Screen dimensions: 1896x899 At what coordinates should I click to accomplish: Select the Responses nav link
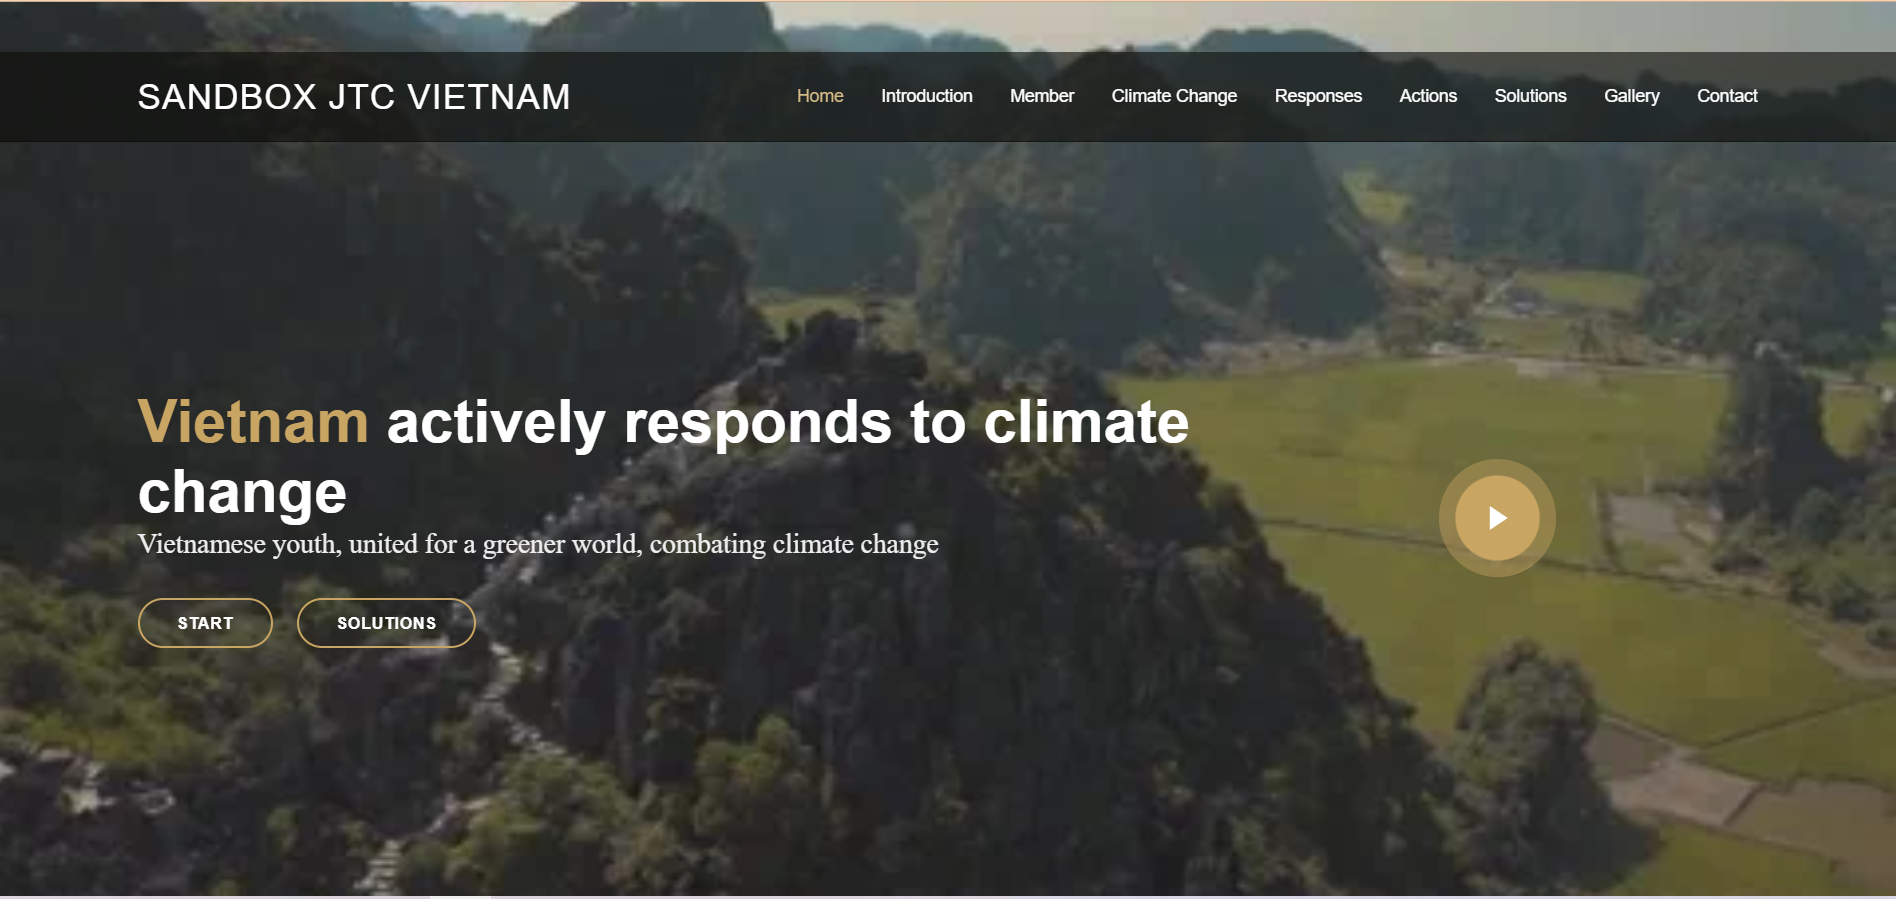[1318, 96]
